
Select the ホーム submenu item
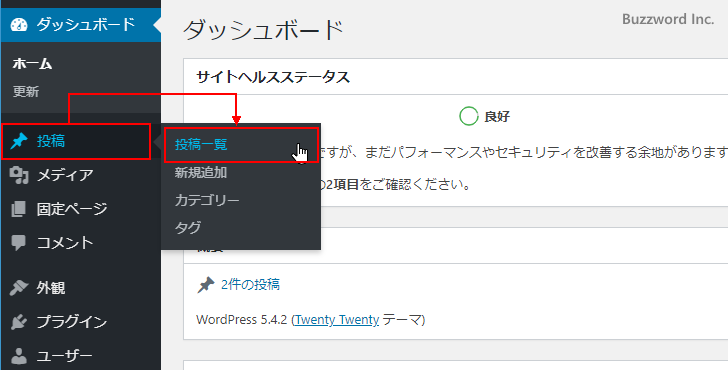click(x=32, y=64)
